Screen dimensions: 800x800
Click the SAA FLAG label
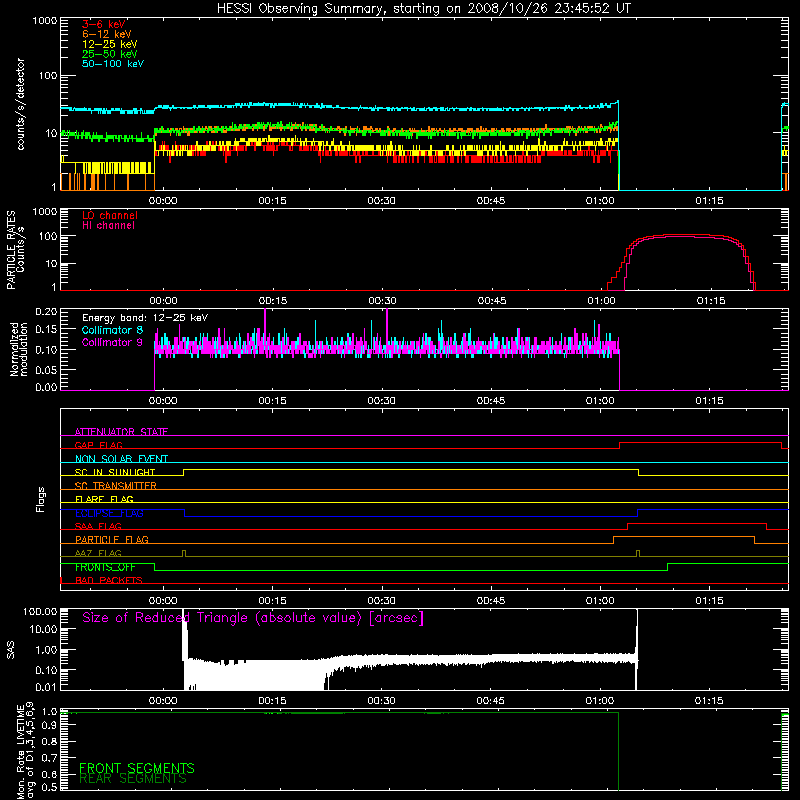[x=98, y=526]
